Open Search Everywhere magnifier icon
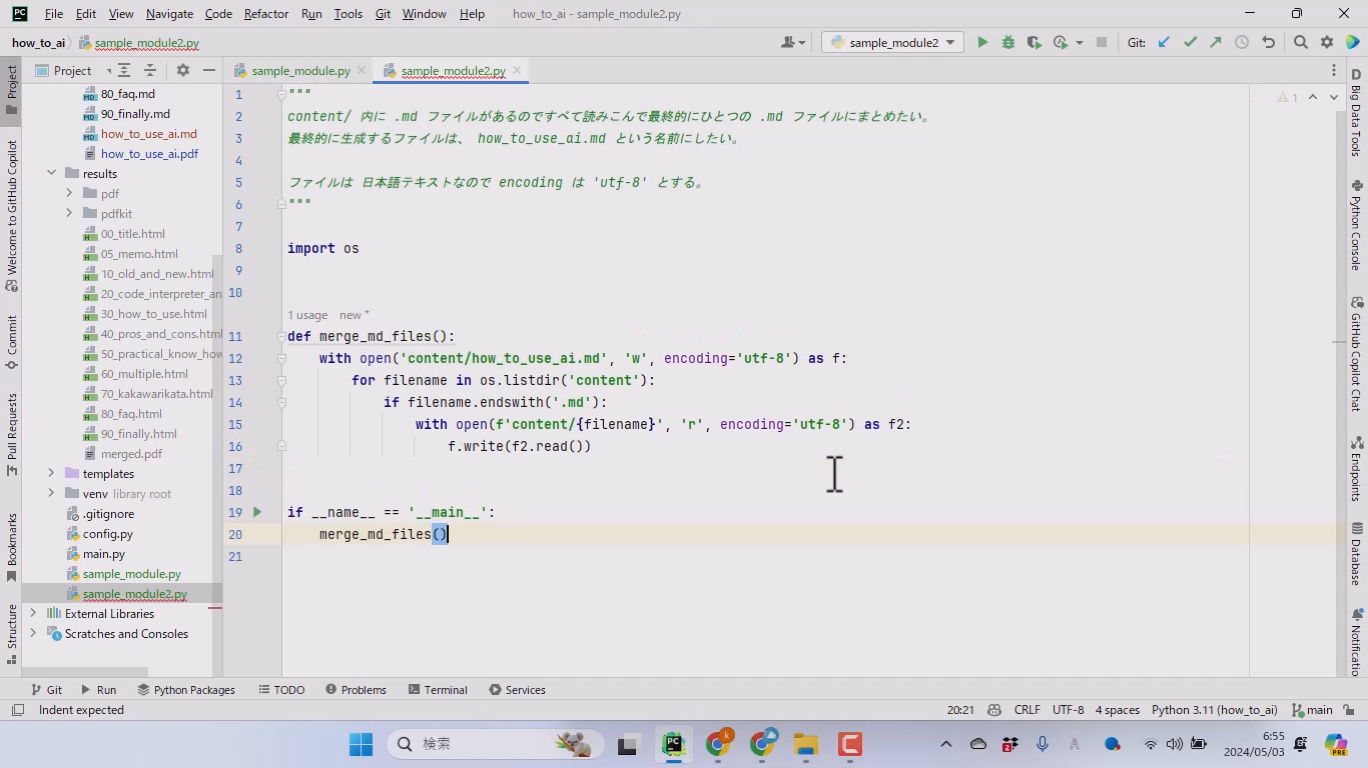Viewport: 1368px width, 768px height. tap(1300, 42)
